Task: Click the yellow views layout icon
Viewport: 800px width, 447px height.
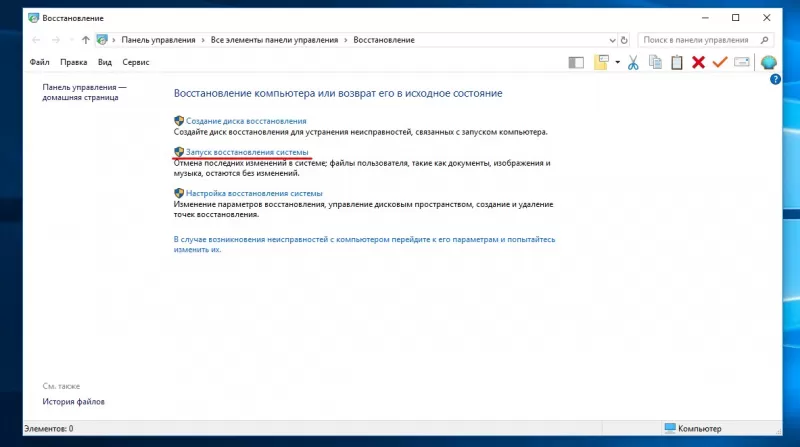Action: 601,62
